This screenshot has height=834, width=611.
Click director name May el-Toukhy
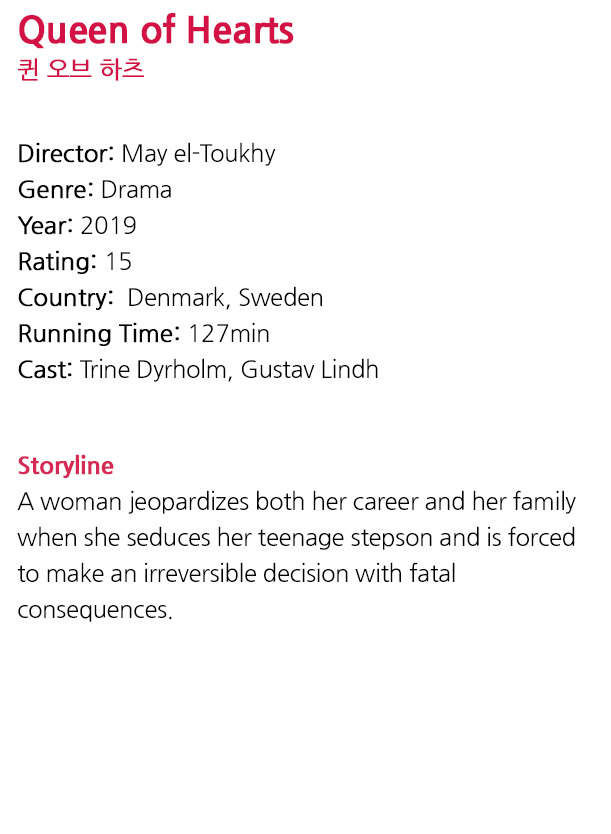click(x=198, y=154)
